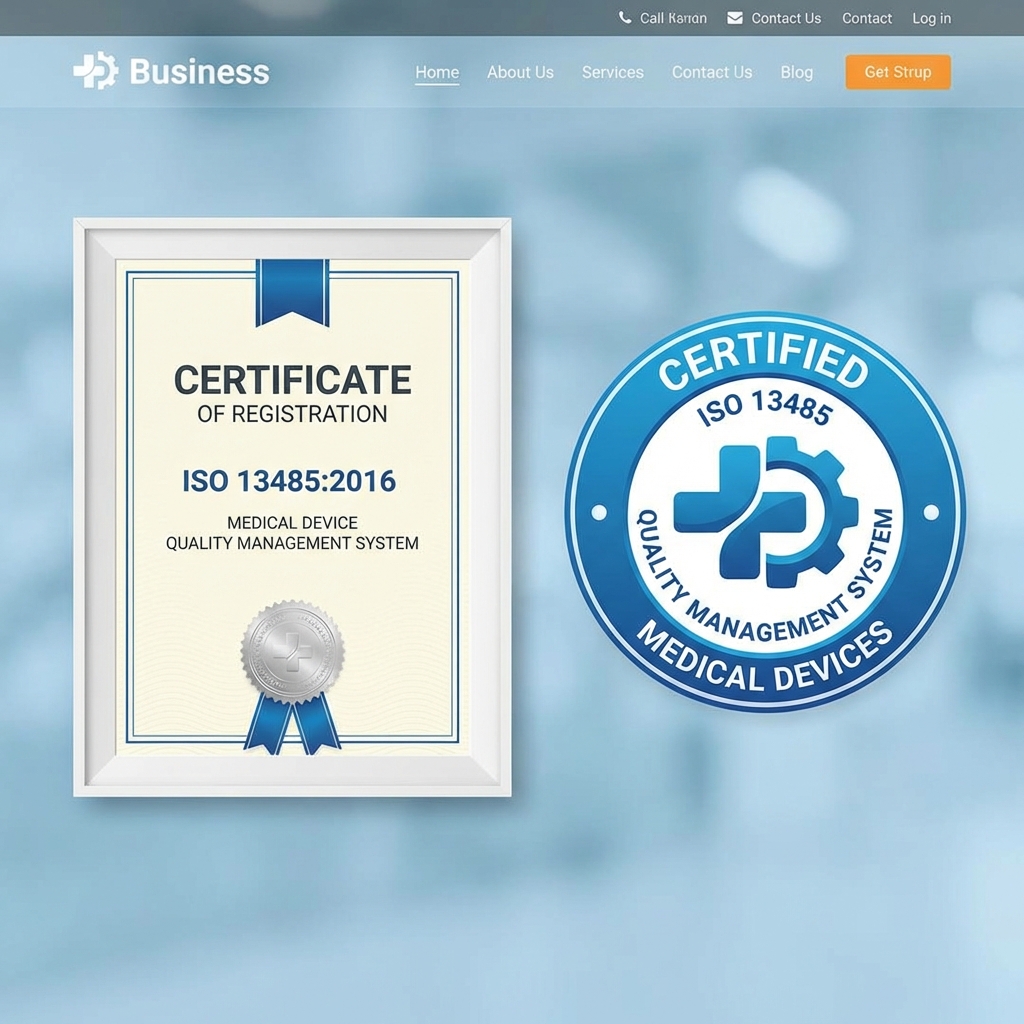Click the Business brand name text
Image resolution: width=1024 pixels, height=1024 pixels.
pos(199,71)
